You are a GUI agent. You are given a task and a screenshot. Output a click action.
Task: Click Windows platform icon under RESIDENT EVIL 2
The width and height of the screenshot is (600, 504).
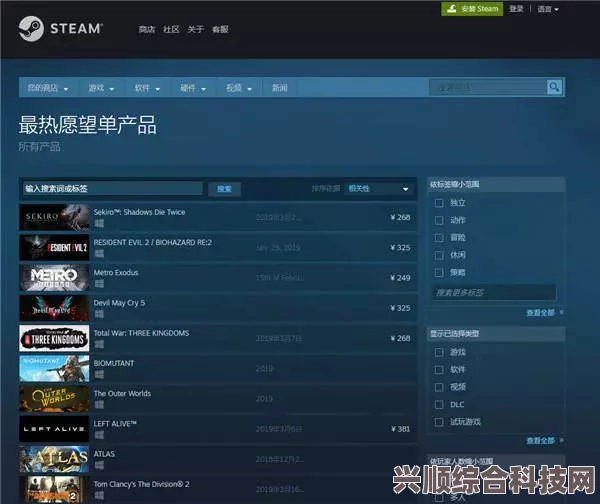point(99,253)
